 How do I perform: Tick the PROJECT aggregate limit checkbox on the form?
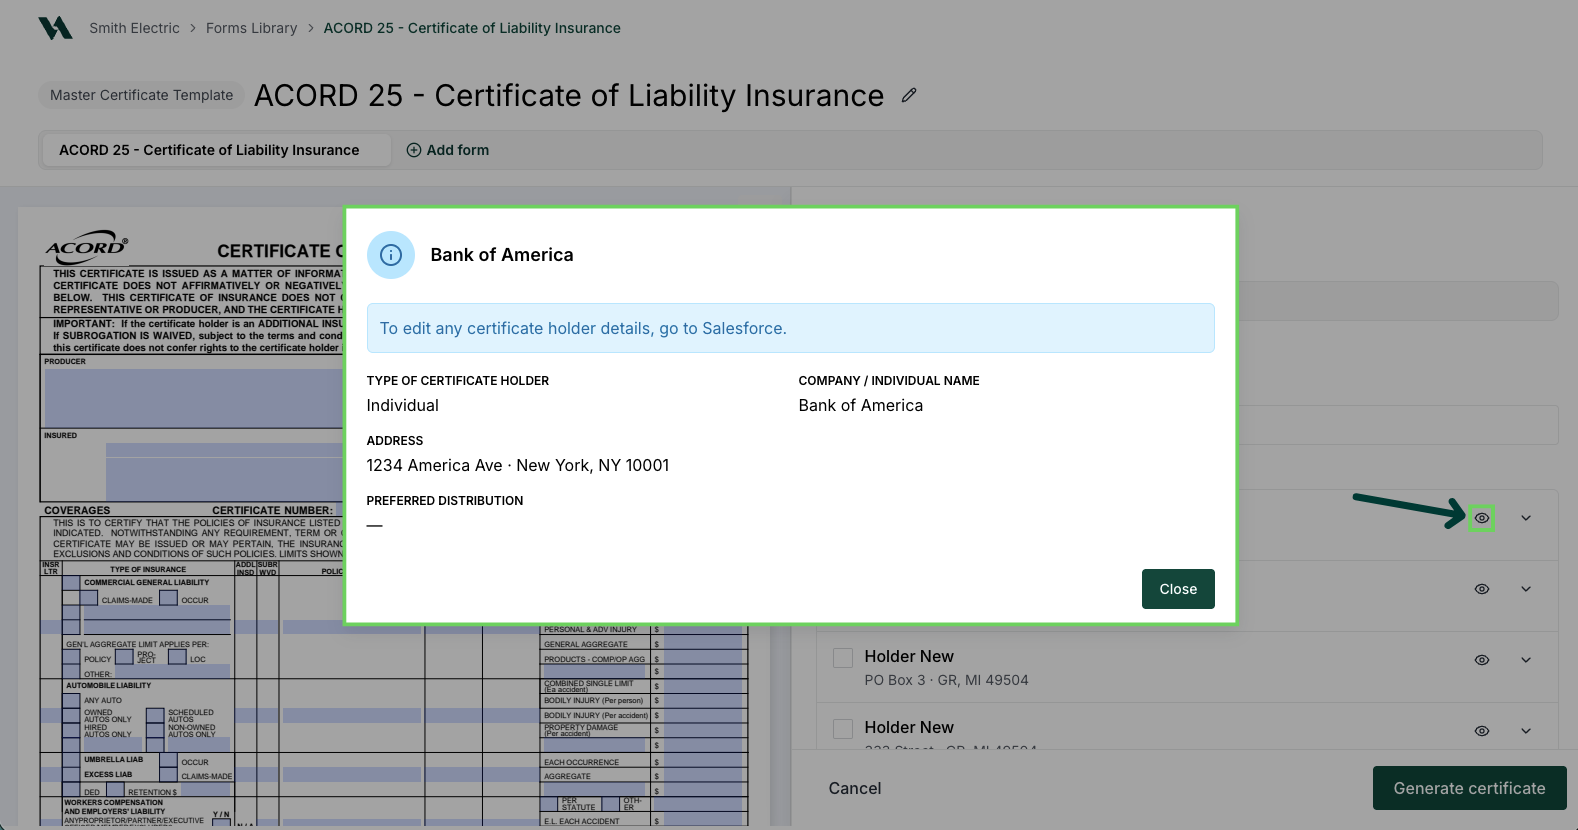(x=124, y=657)
